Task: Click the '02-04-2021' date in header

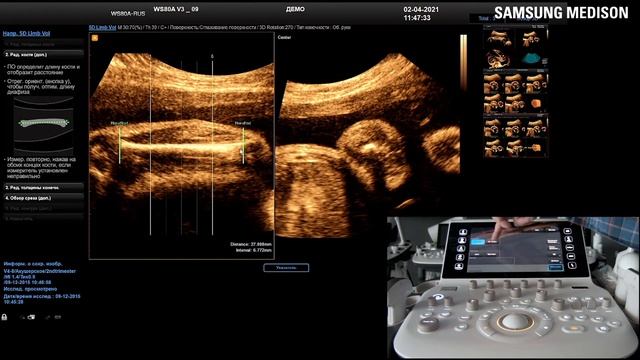Action: 421,9
